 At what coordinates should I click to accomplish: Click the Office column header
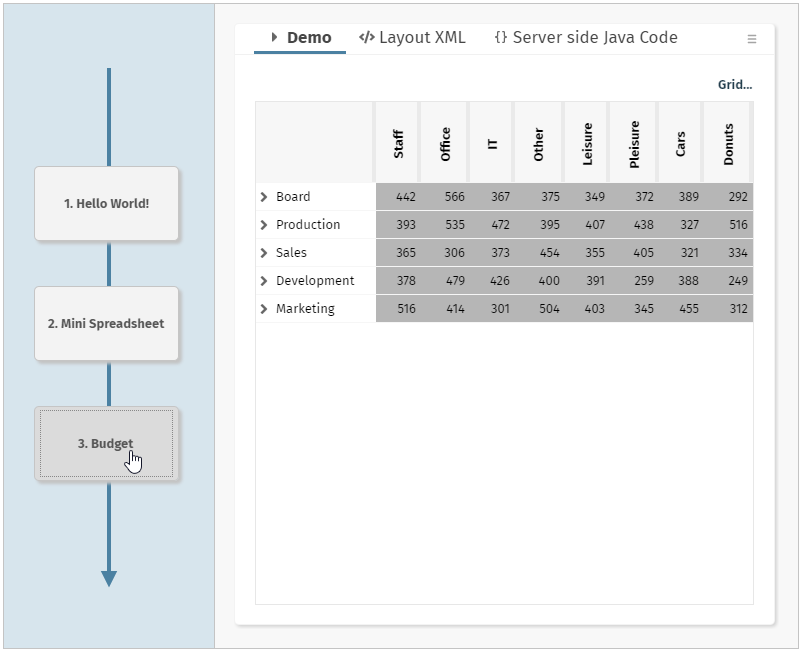(445, 143)
